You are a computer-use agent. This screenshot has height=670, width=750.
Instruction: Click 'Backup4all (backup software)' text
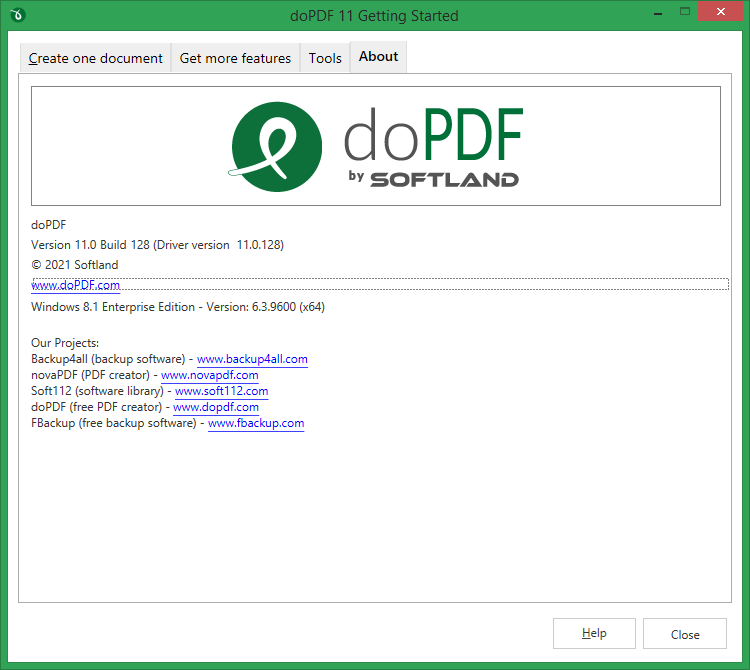tap(108, 359)
